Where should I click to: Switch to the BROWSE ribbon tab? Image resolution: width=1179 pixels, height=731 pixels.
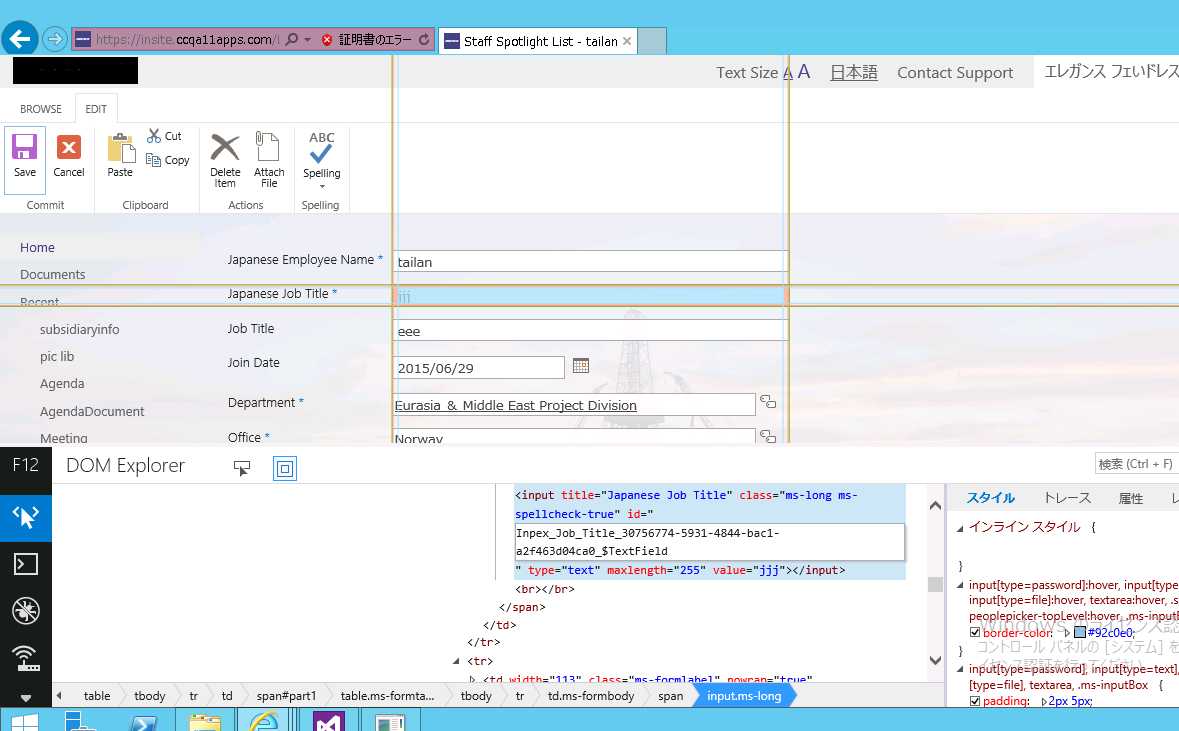[x=41, y=109]
